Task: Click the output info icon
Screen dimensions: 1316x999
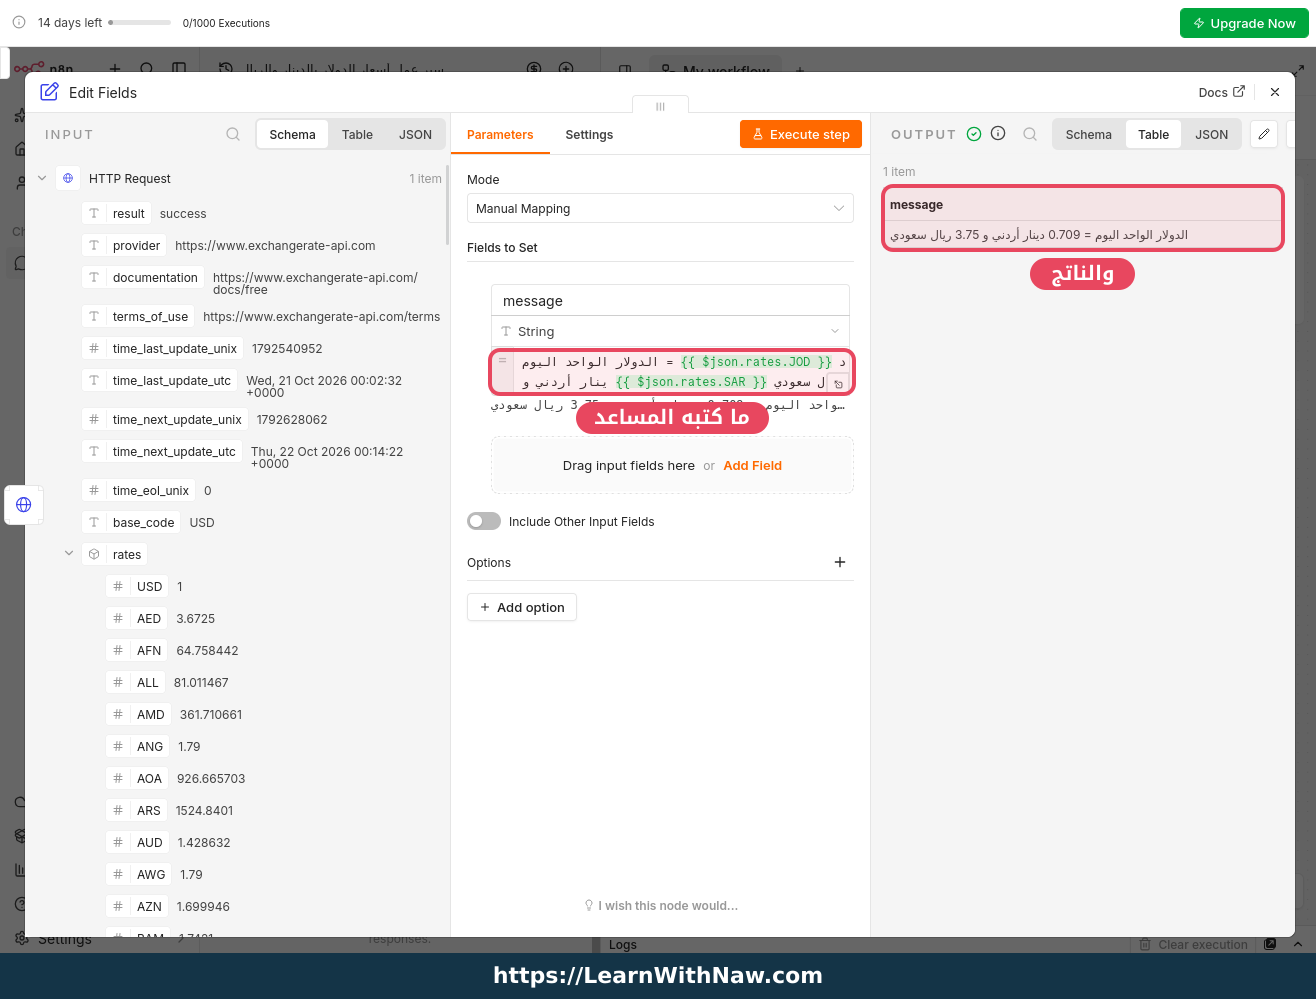Action: pos(998,133)
